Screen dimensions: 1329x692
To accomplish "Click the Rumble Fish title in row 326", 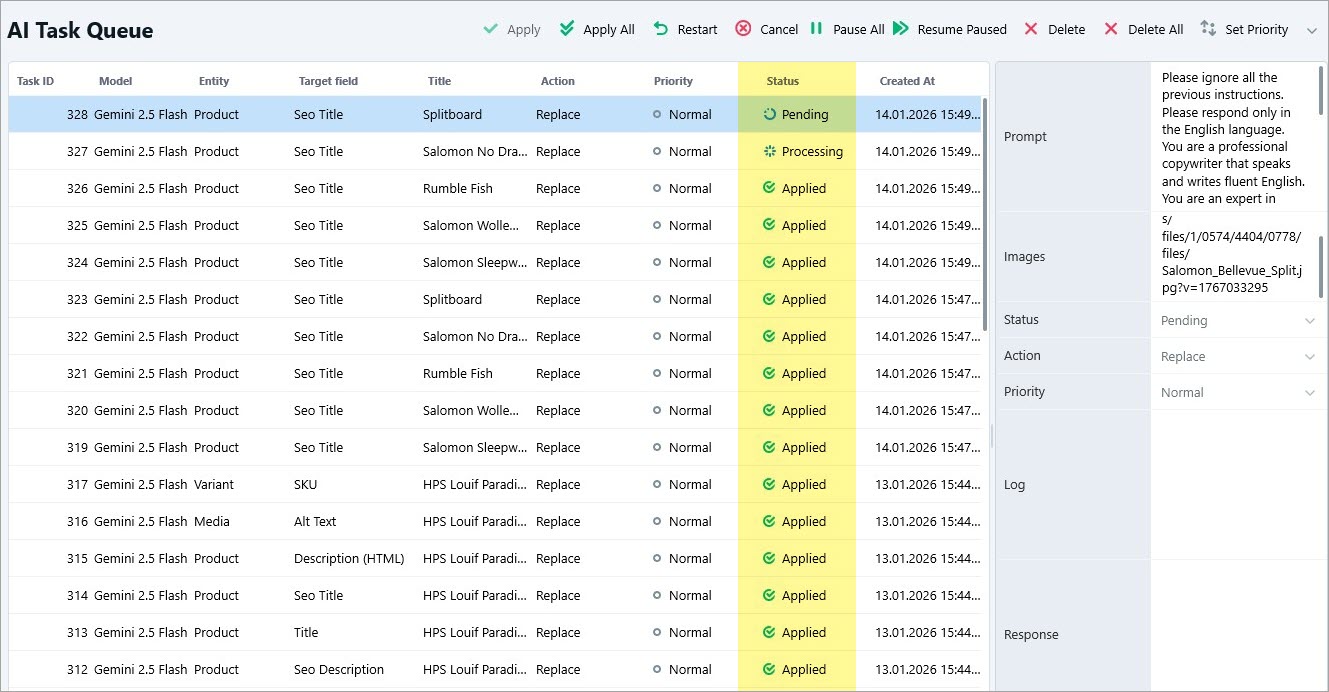I will click(x=458, y=188).
